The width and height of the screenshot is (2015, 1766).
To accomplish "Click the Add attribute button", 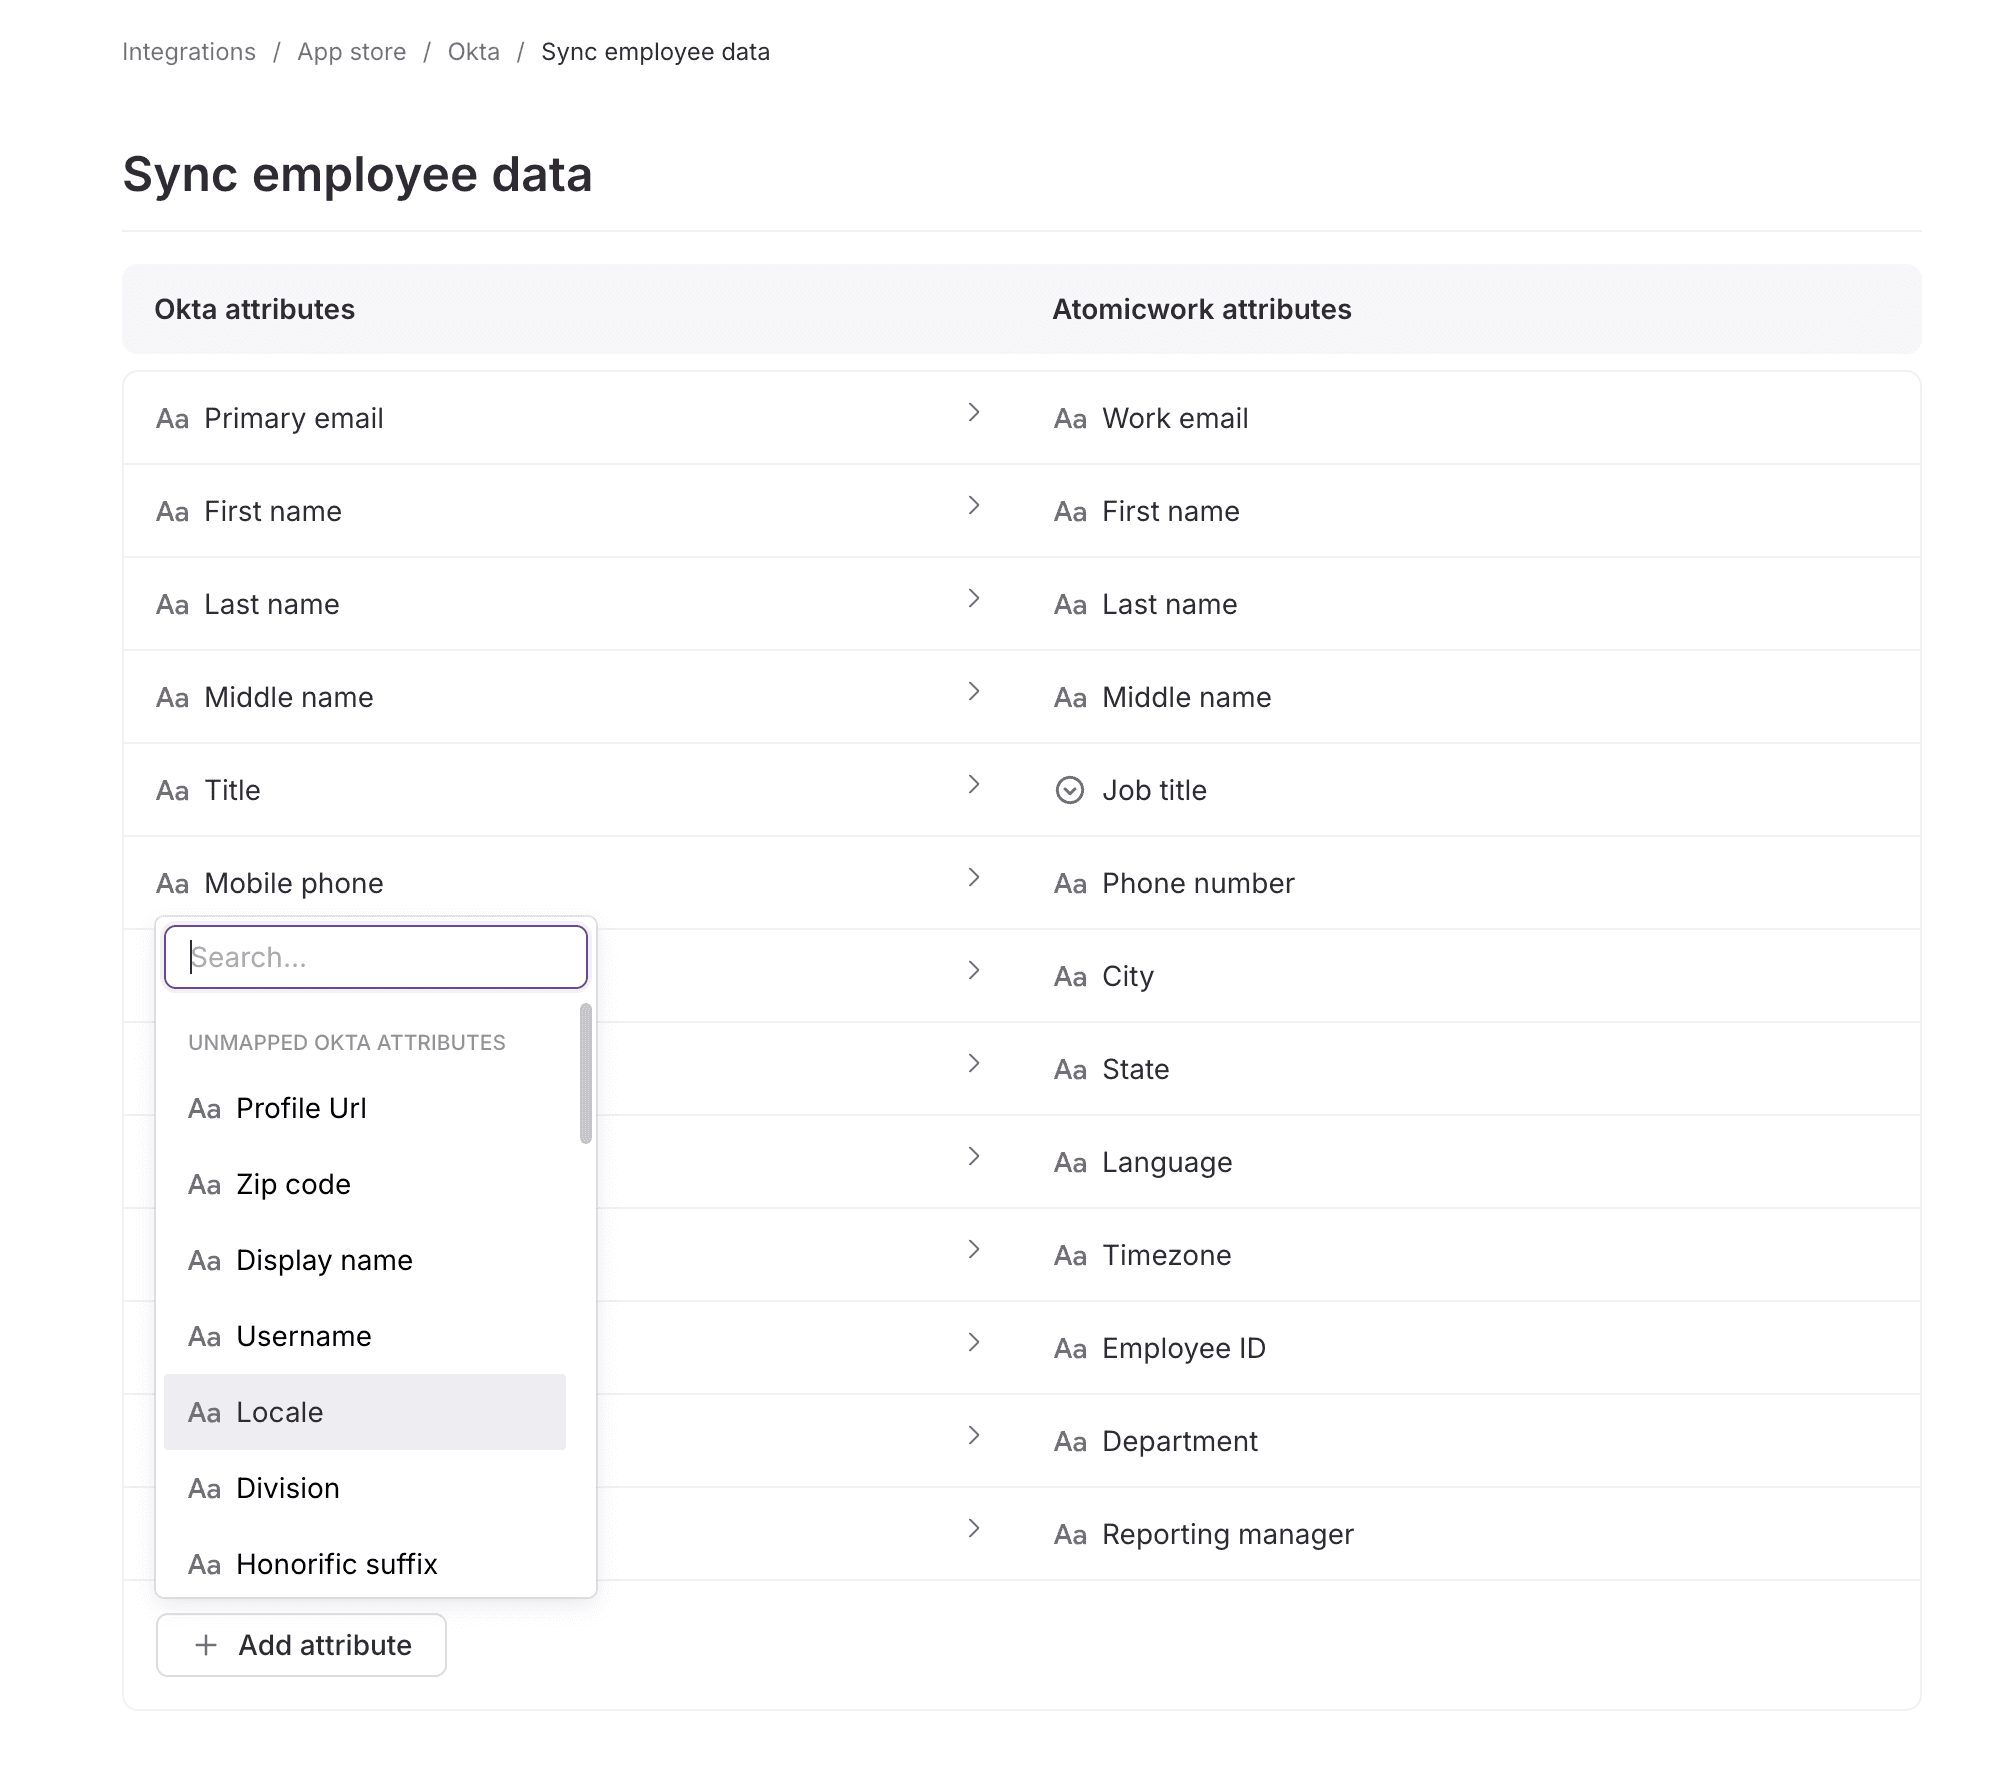I will click(x=301, y=1645).
